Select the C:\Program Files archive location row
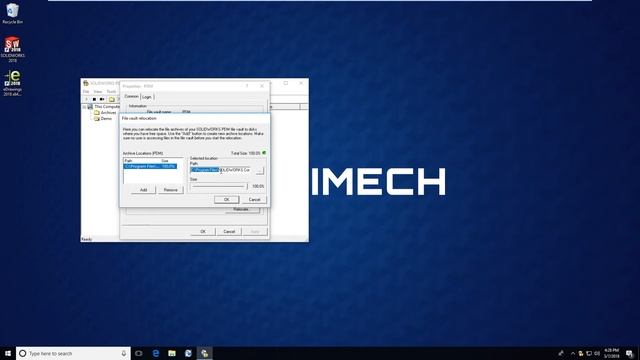The height and width of the screenshot is (360, 640). (x=151, y=167)
